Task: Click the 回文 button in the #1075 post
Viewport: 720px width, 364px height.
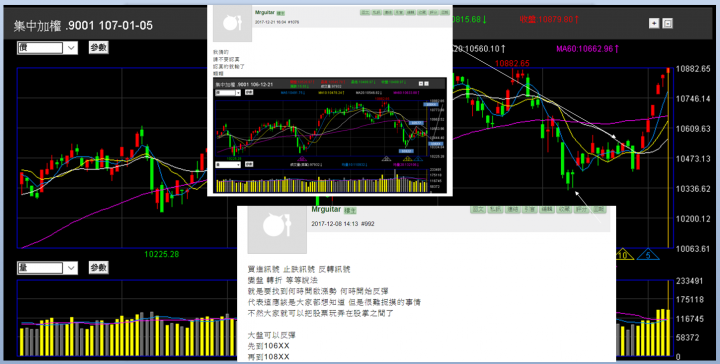Action: 366,12
